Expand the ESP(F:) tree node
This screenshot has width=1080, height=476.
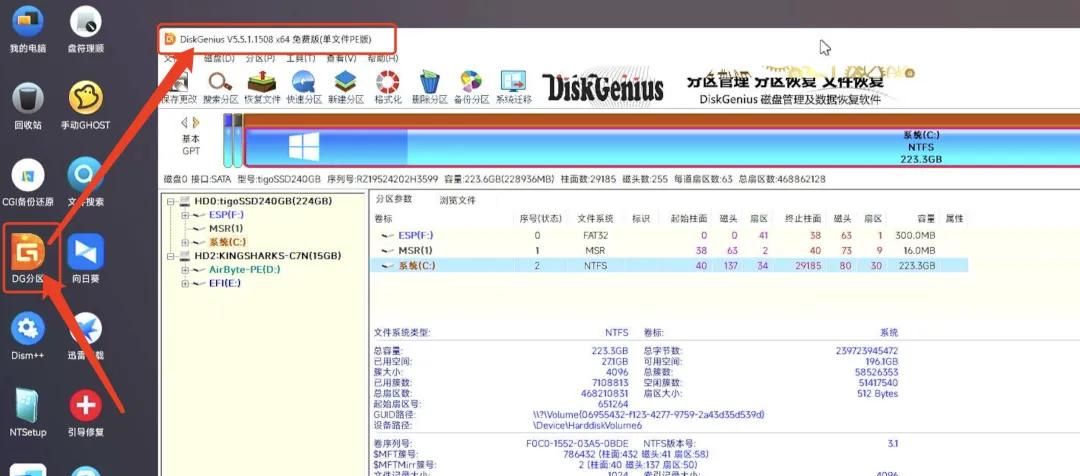click(185, 215)
